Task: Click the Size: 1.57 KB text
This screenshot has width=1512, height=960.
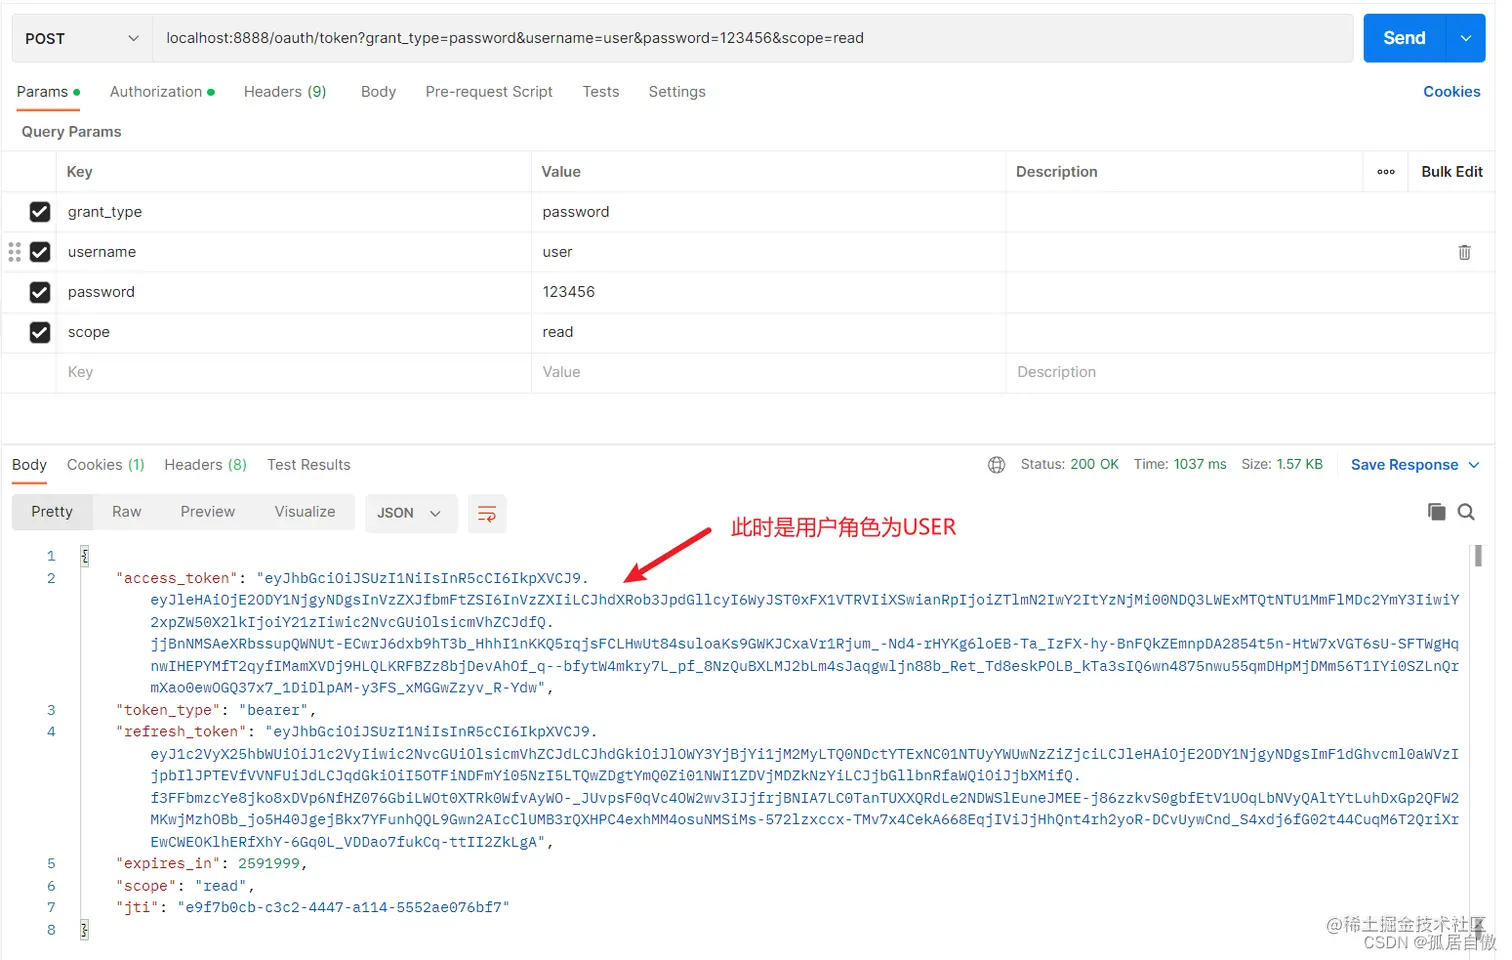Action: [x=1282, y=465]
